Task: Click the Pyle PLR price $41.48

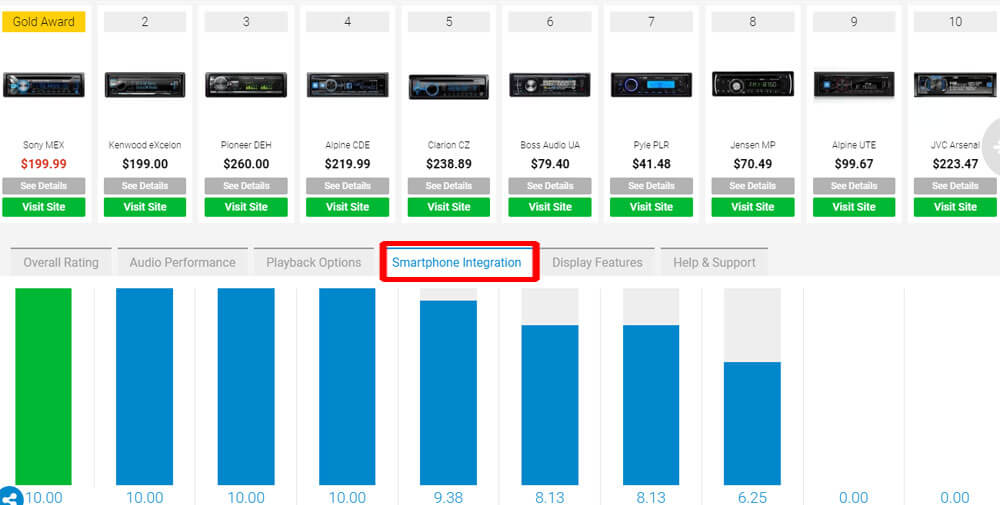Action: point(651,164)
